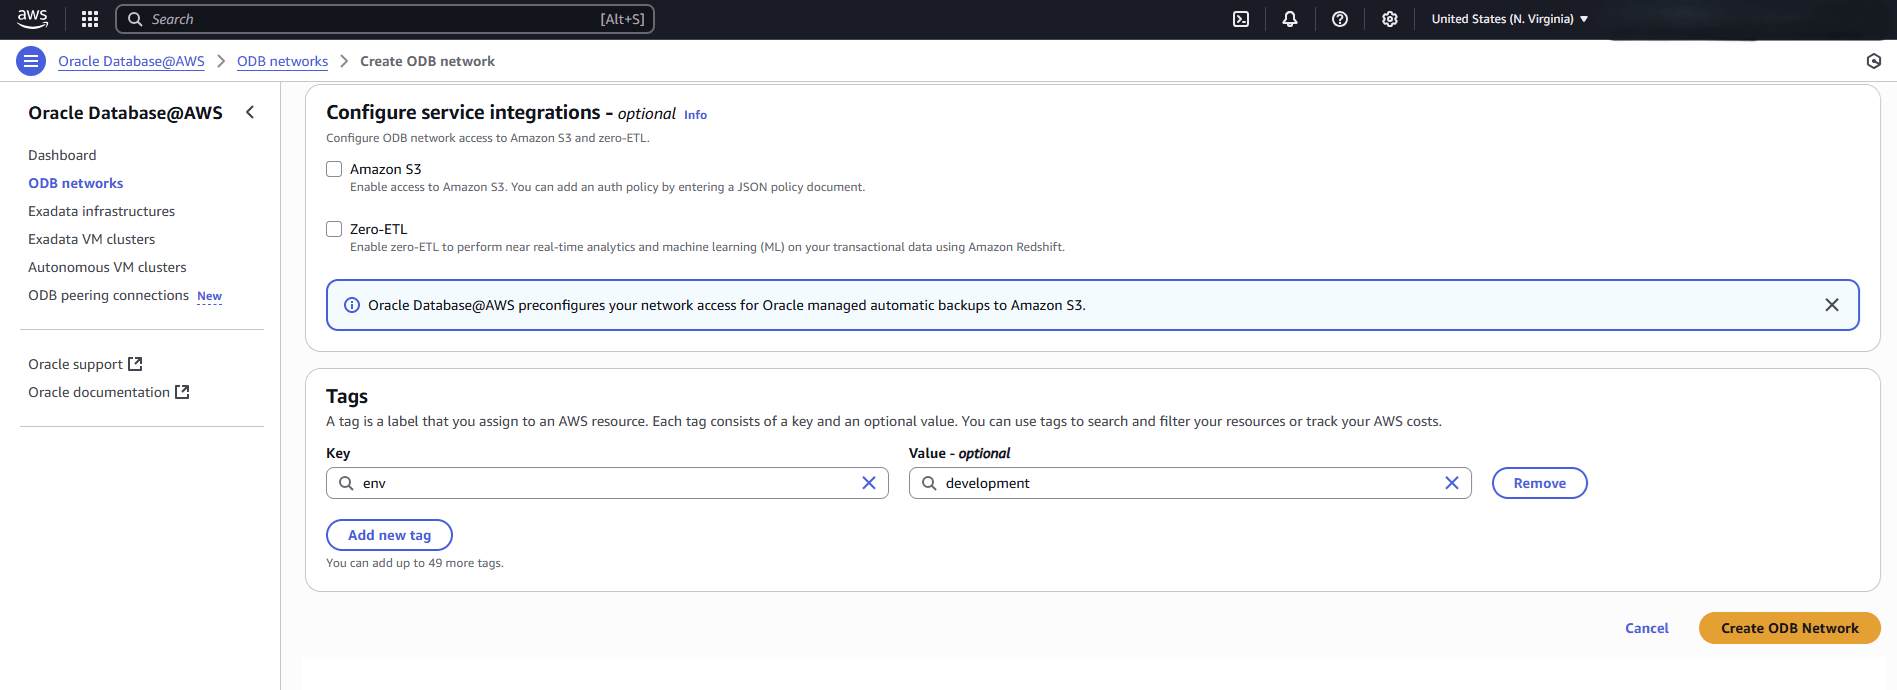Open the notifications bell
Image resolution: width=1897 pixels, height=690 pixels.
click(x=1289, y=19)
